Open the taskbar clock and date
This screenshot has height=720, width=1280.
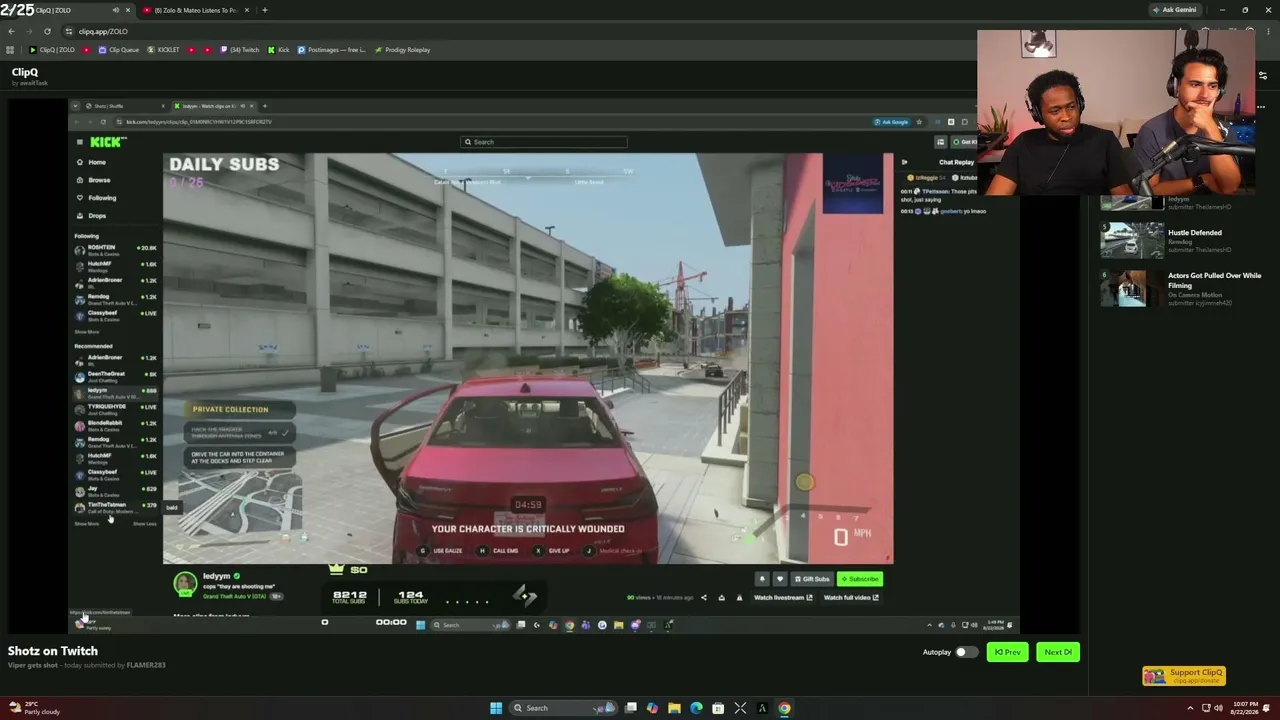[1245, 708]
